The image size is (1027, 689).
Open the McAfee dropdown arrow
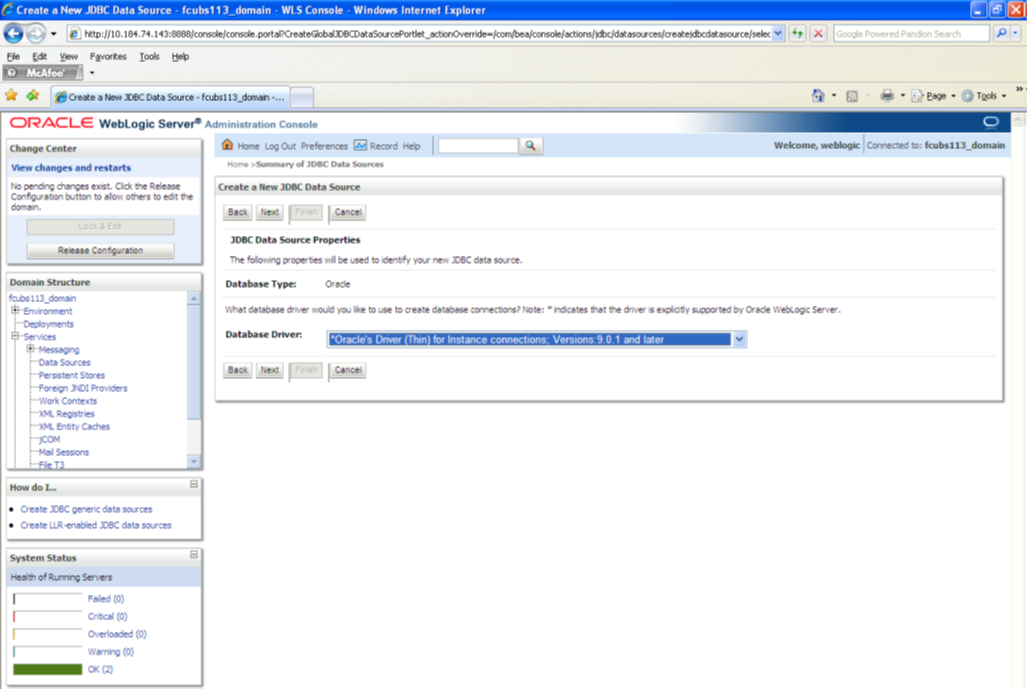92,73
